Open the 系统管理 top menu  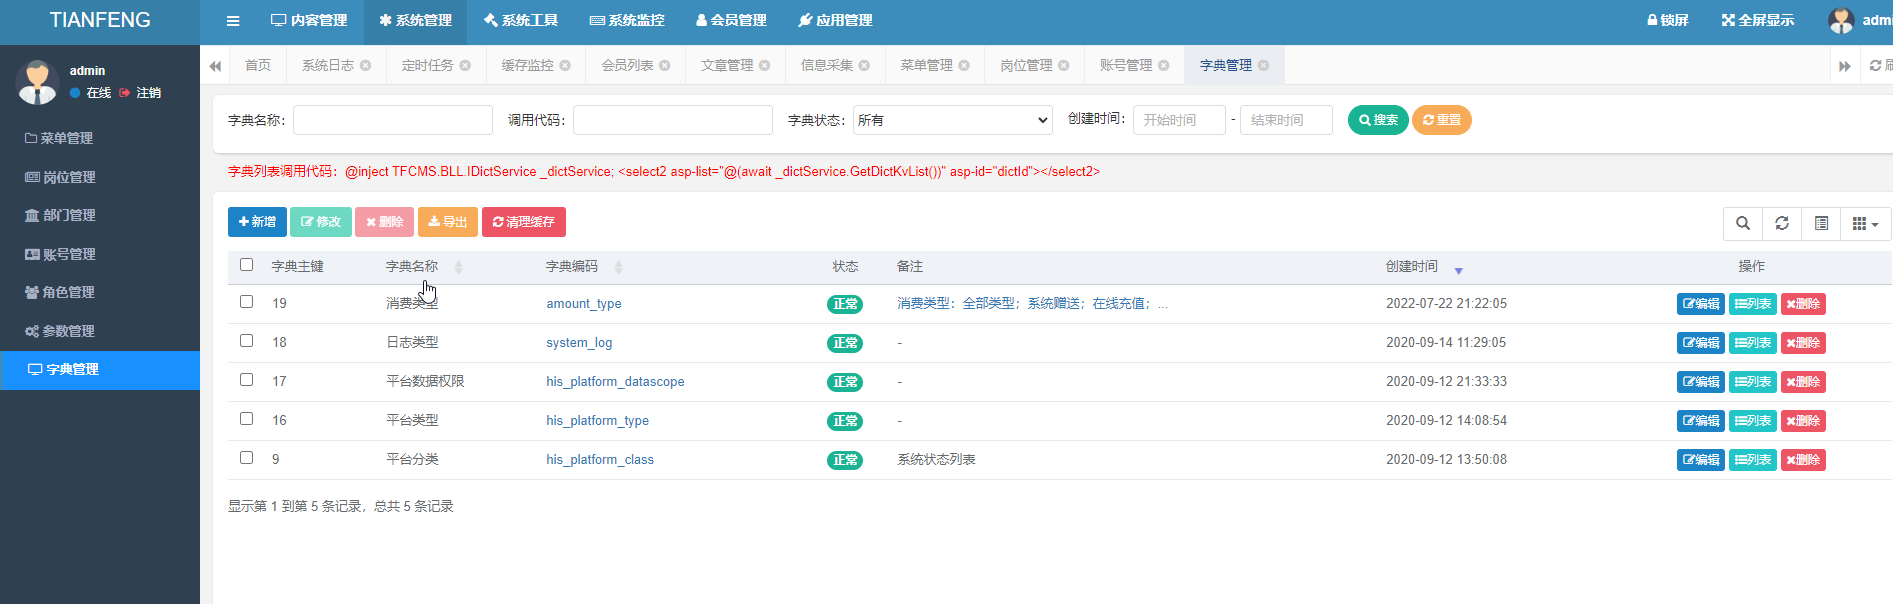tap(416, 21)
